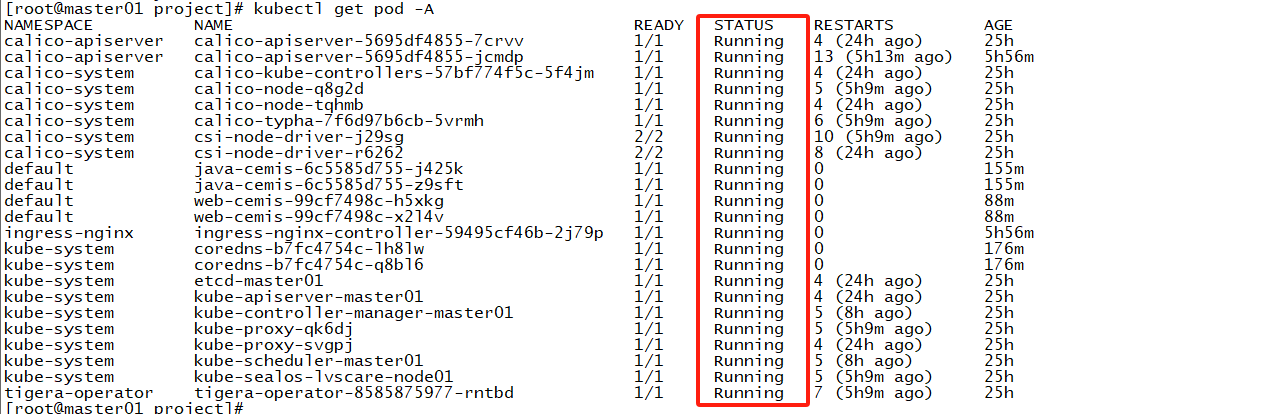This screenshot has height=414, width=1261.
Task: Click Running status of etcd-master01 pod
Action: point(749,281)
